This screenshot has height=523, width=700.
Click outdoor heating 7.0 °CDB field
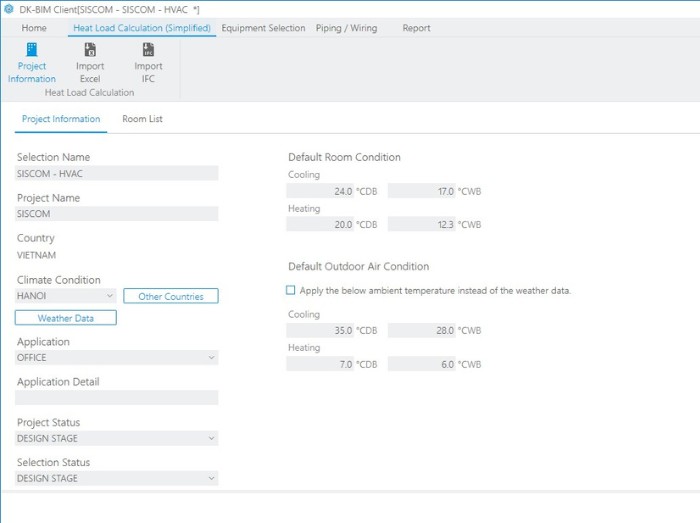click(x=320, y=364)
